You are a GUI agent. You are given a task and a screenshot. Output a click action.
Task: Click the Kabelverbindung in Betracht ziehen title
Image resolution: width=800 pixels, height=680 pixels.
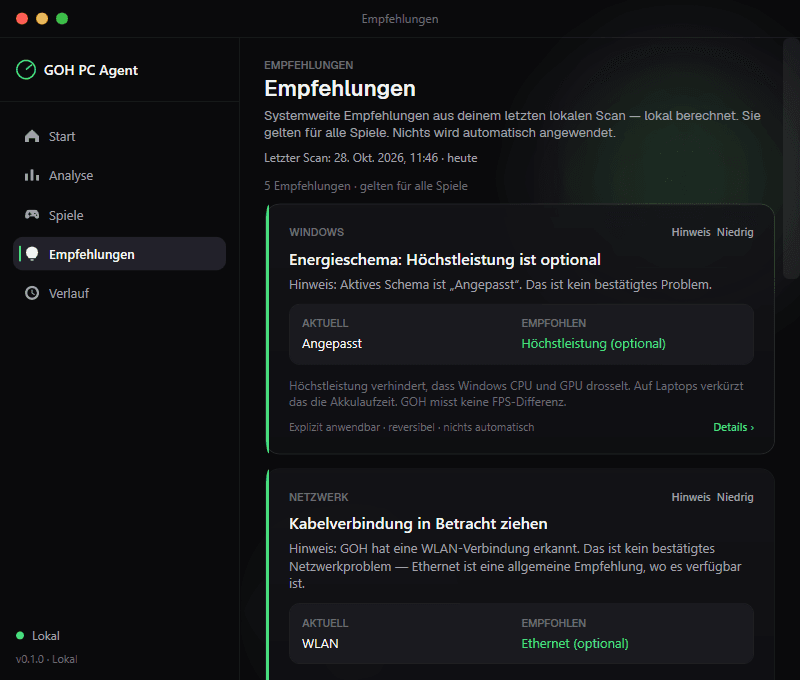(x=418, y=524)
